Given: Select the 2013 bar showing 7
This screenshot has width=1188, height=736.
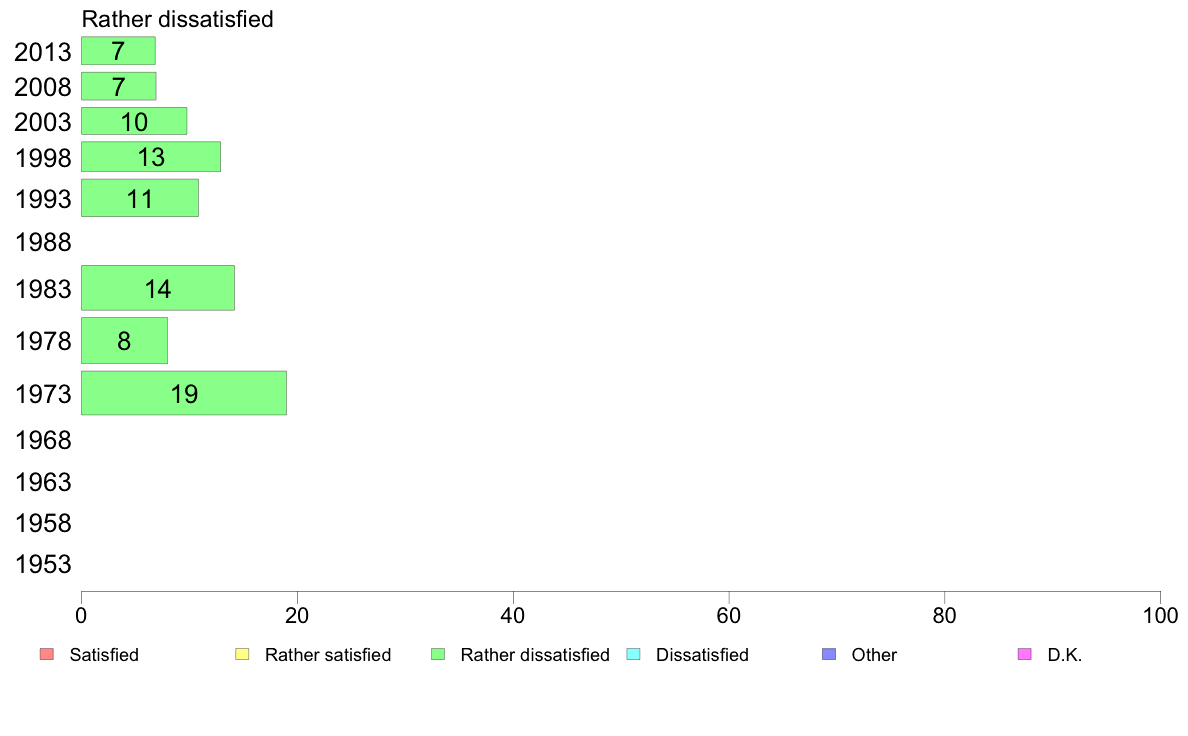Looking at the screenshot, I should click(118, 51).
